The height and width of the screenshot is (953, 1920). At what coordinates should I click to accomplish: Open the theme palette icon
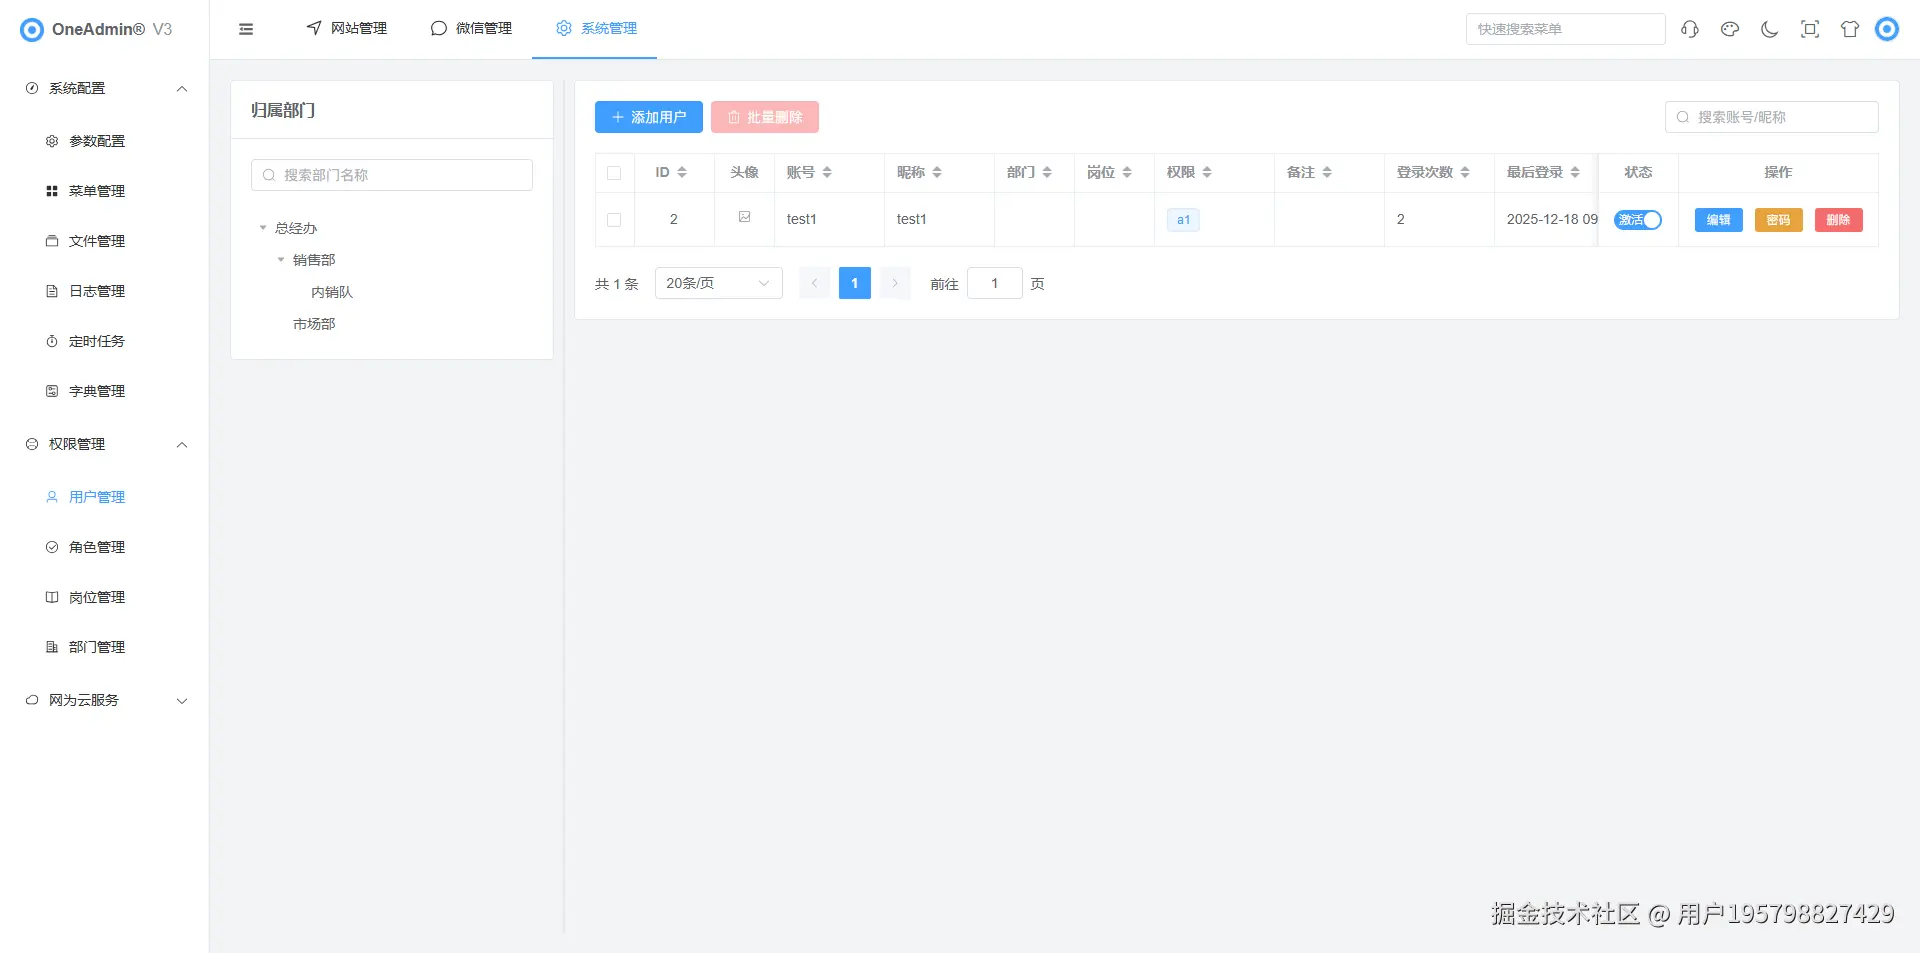(1730, 29)
